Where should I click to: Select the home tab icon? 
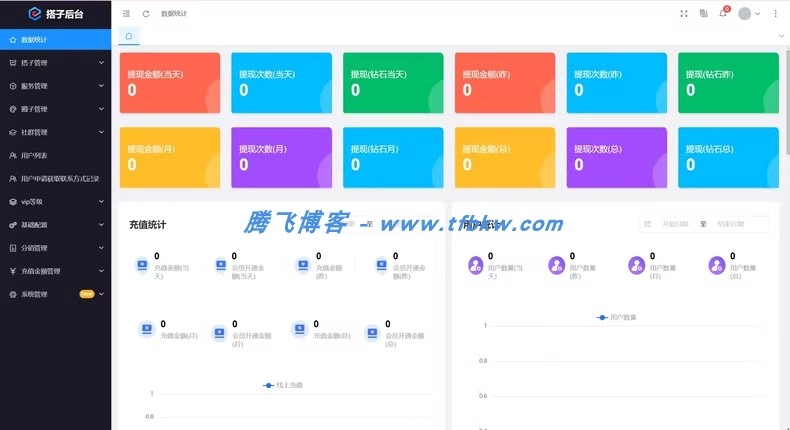tap(129, 36)
